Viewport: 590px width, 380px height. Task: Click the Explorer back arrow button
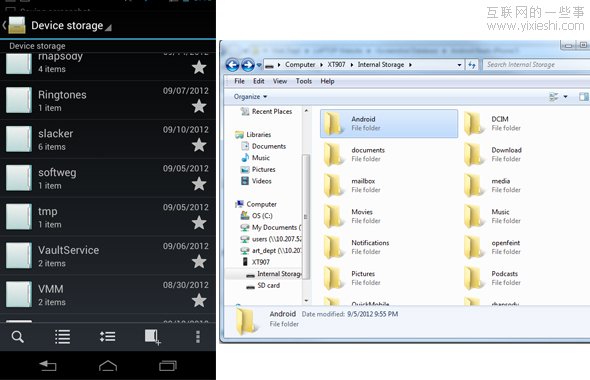233,65
